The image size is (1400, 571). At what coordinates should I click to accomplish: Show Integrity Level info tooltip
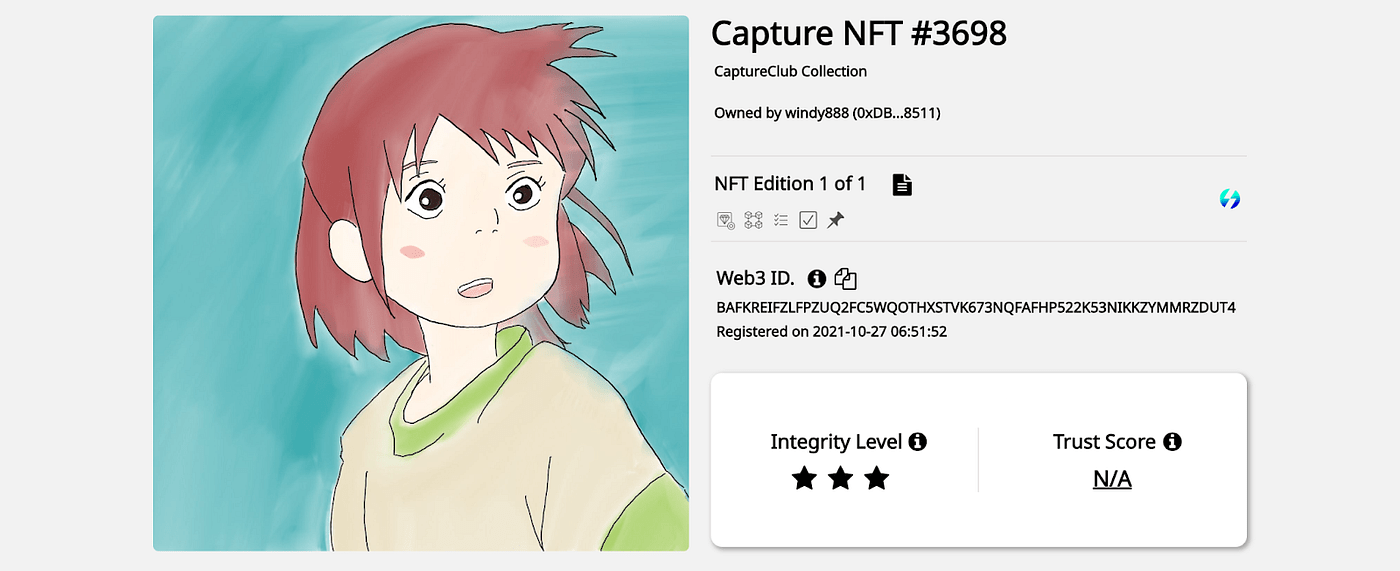click(x=918, y=442)
